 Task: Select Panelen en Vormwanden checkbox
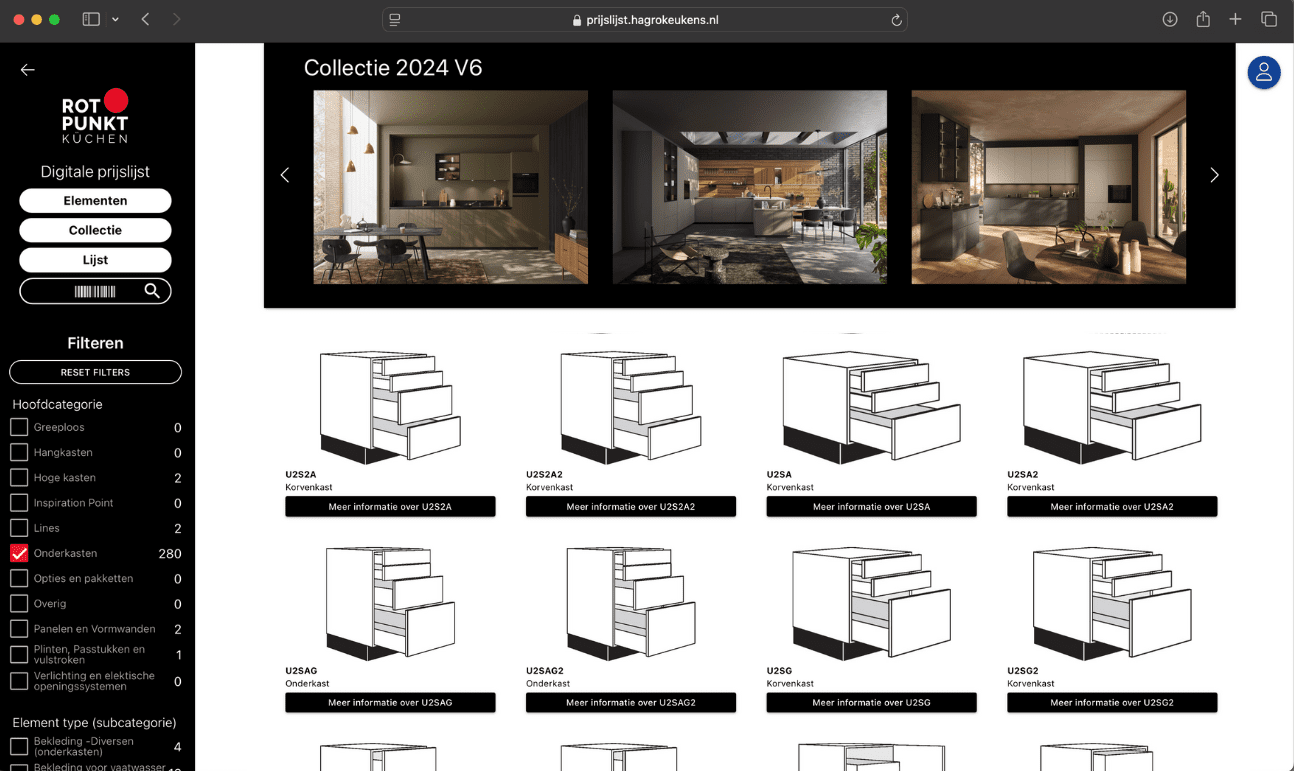(x=19, y=629)
